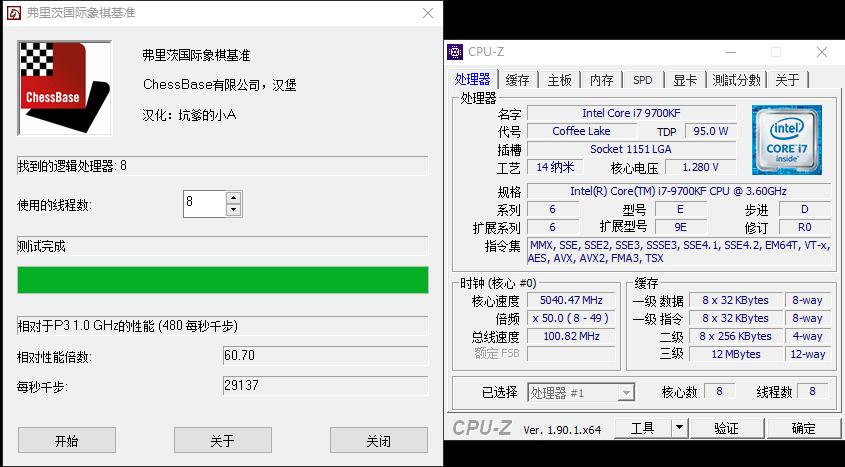The image size is (845, 467).
Task: Click the ChessBase logo image
Action: pos(65,88)
